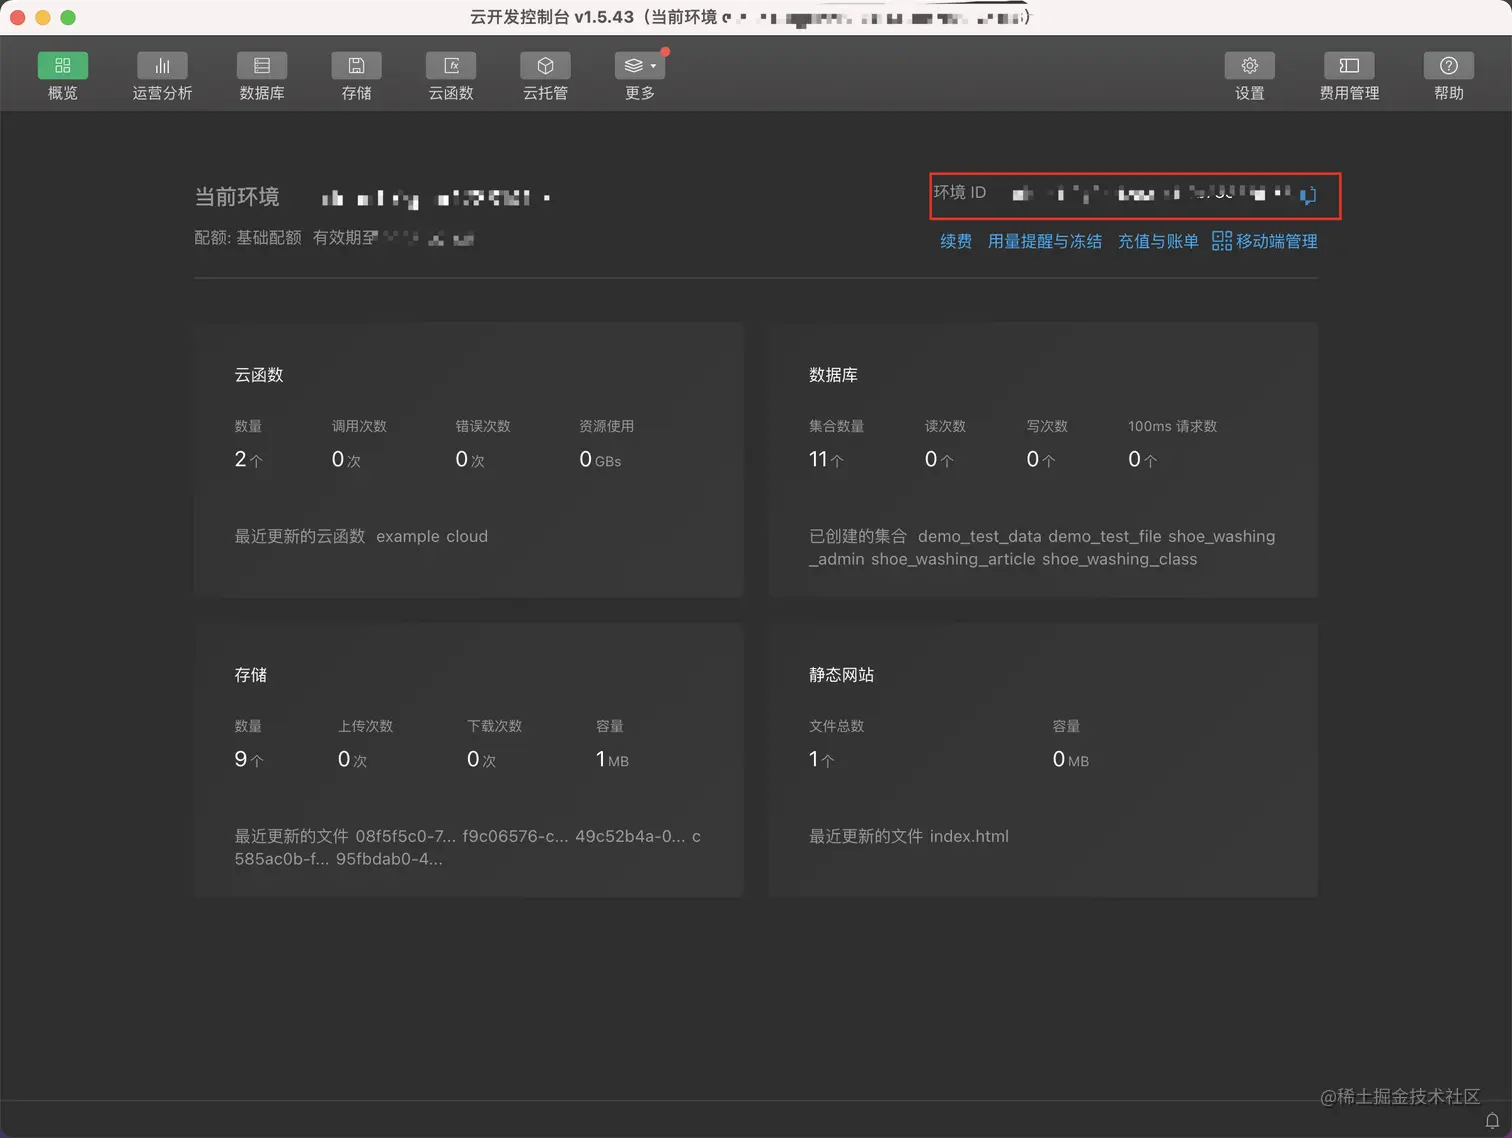The image size is (1512, 1138).
Task: Click the window title 云开发控制台 v1.5.43
Action: (552, 17)
